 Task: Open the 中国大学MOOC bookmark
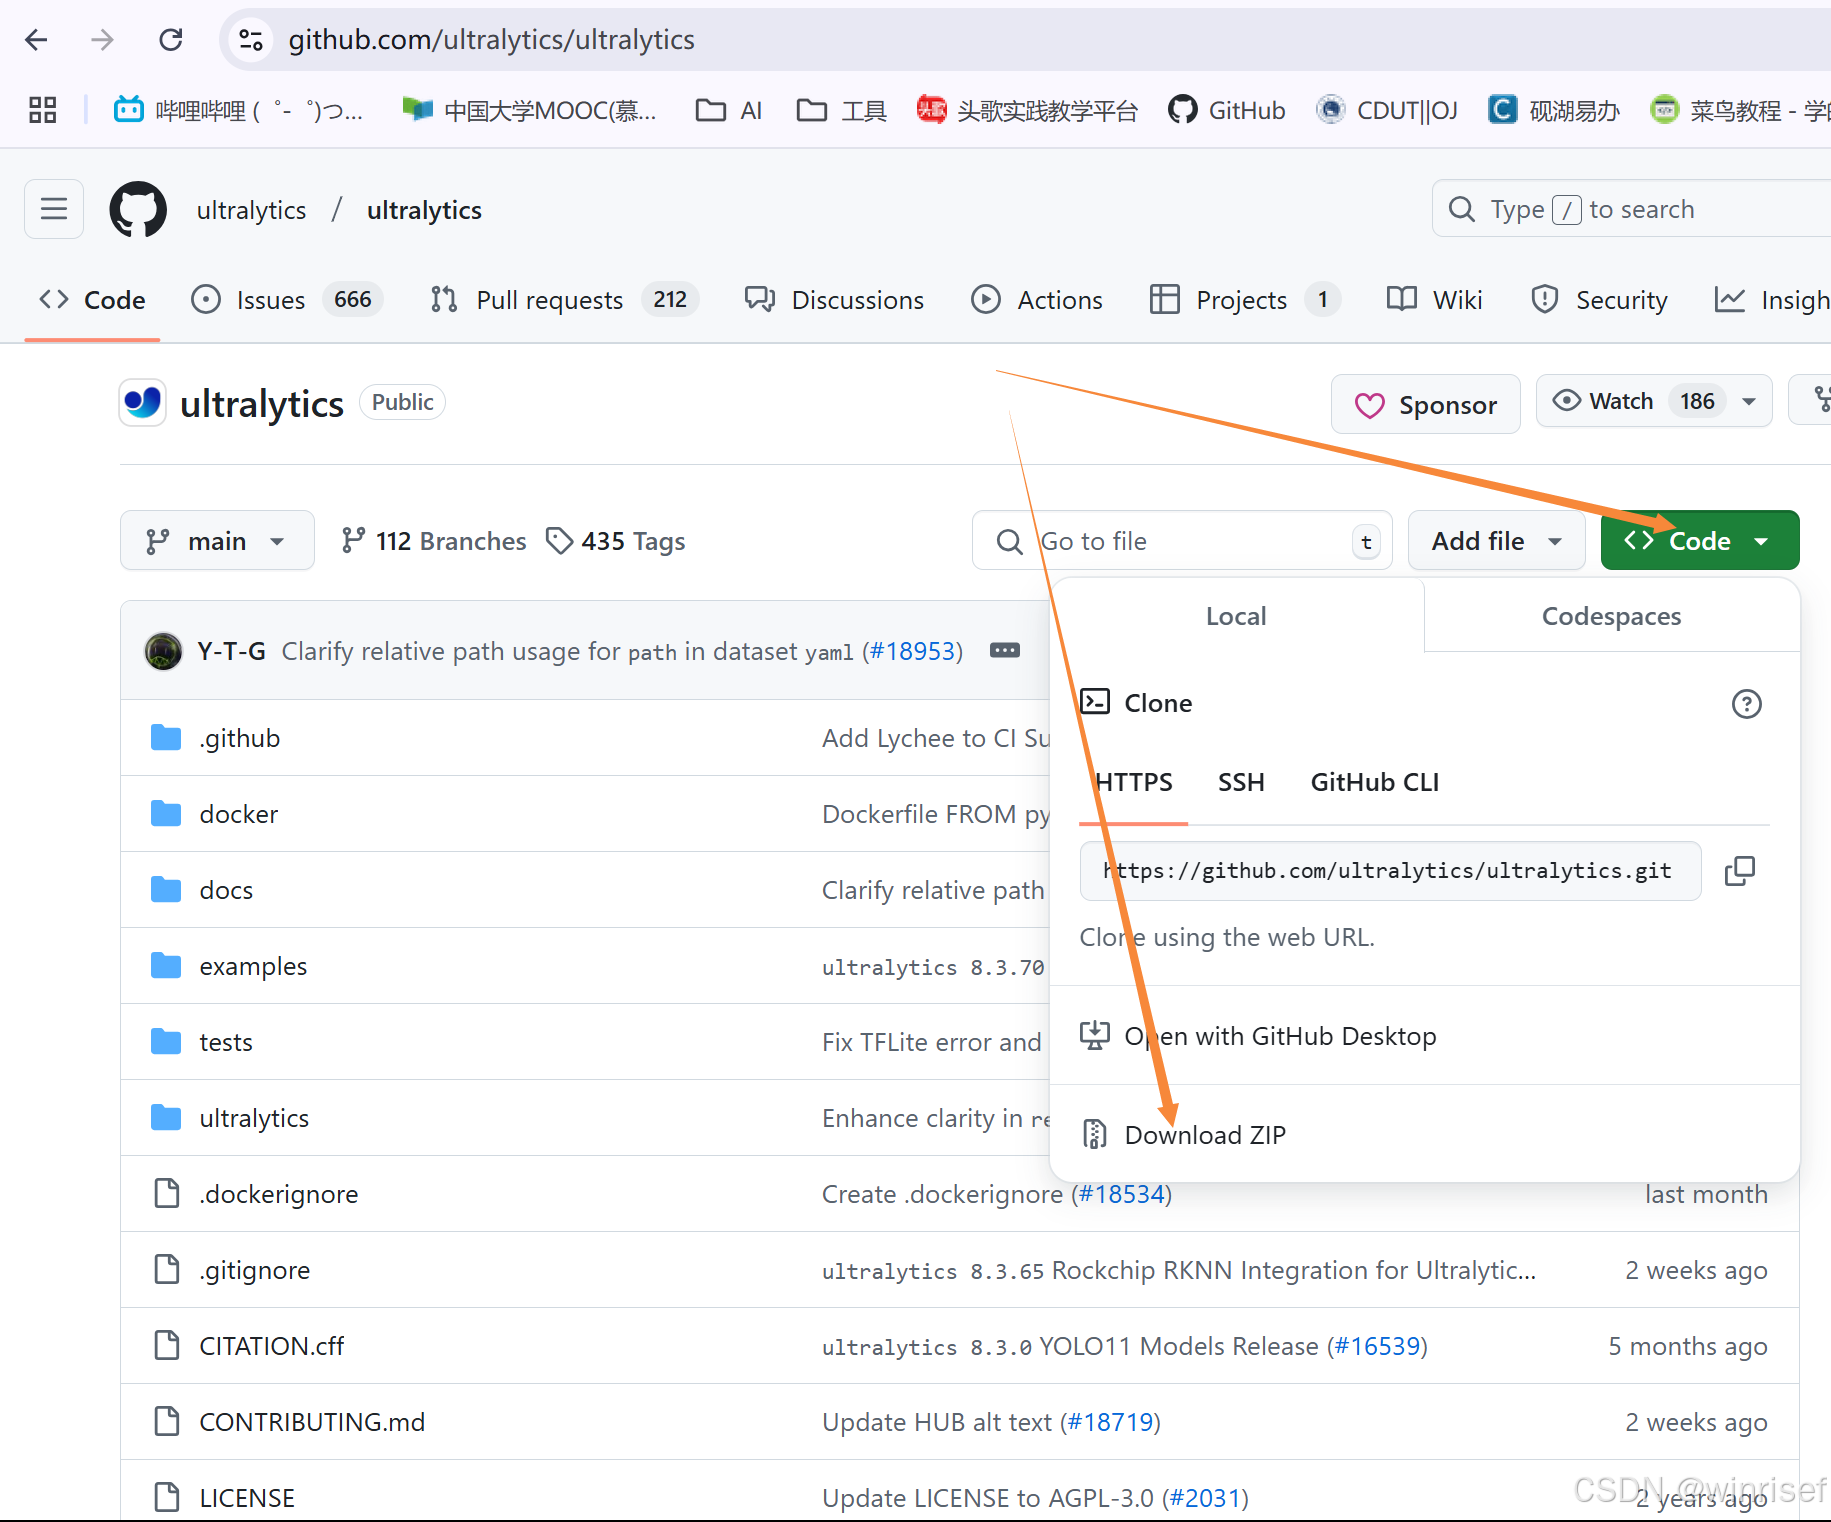click(529, 110)
